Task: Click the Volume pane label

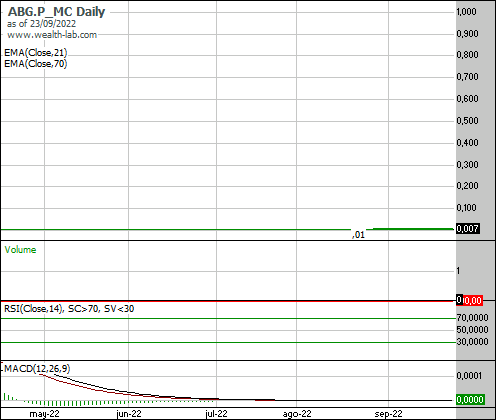Action: (x=20, y=250)
